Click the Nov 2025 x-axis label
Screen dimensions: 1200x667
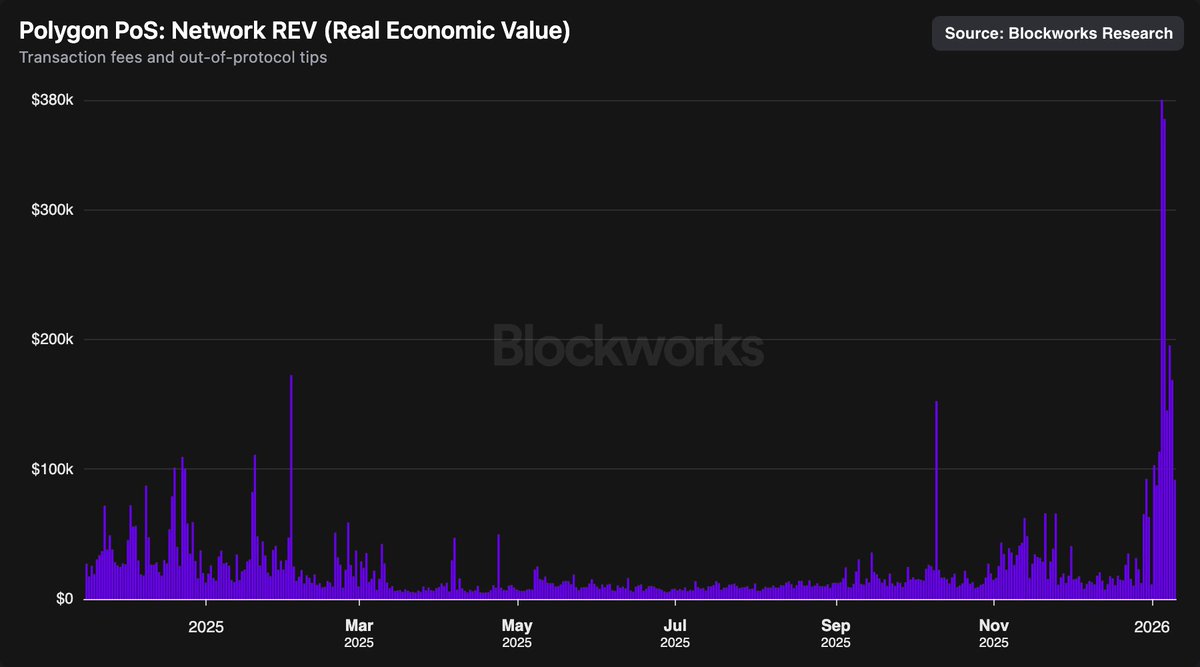(x=994, y=632)
